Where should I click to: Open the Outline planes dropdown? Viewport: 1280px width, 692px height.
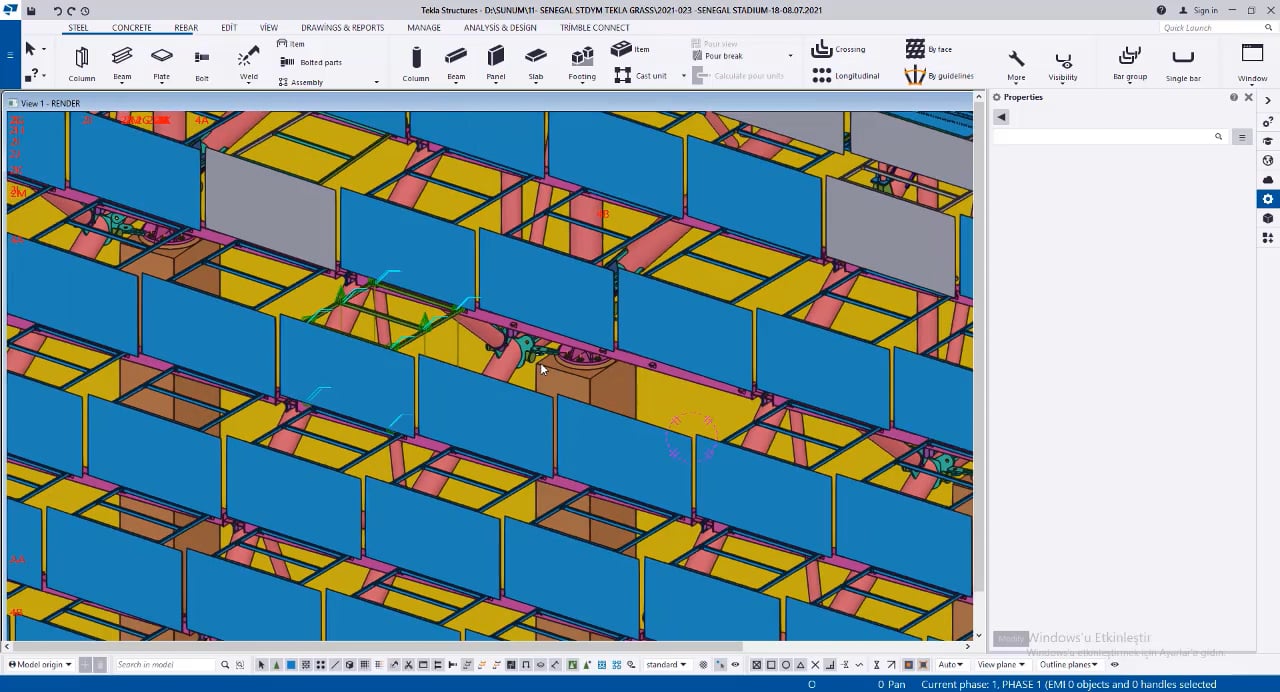tap(1069, 664)
